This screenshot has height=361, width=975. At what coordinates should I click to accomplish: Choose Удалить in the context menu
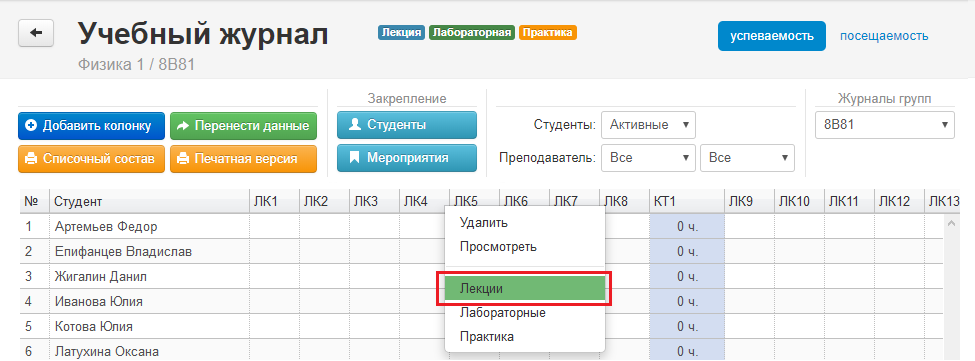pyautogui.click(x=525, y=222)
